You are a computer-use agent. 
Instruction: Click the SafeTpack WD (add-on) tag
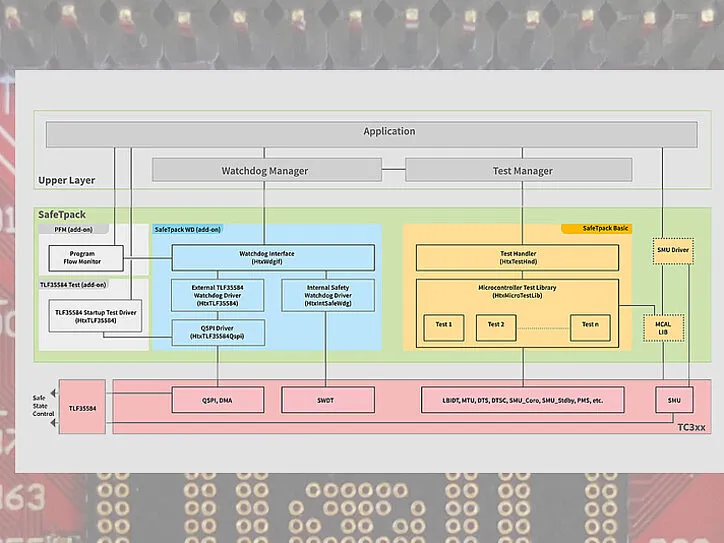click(187, 229)
